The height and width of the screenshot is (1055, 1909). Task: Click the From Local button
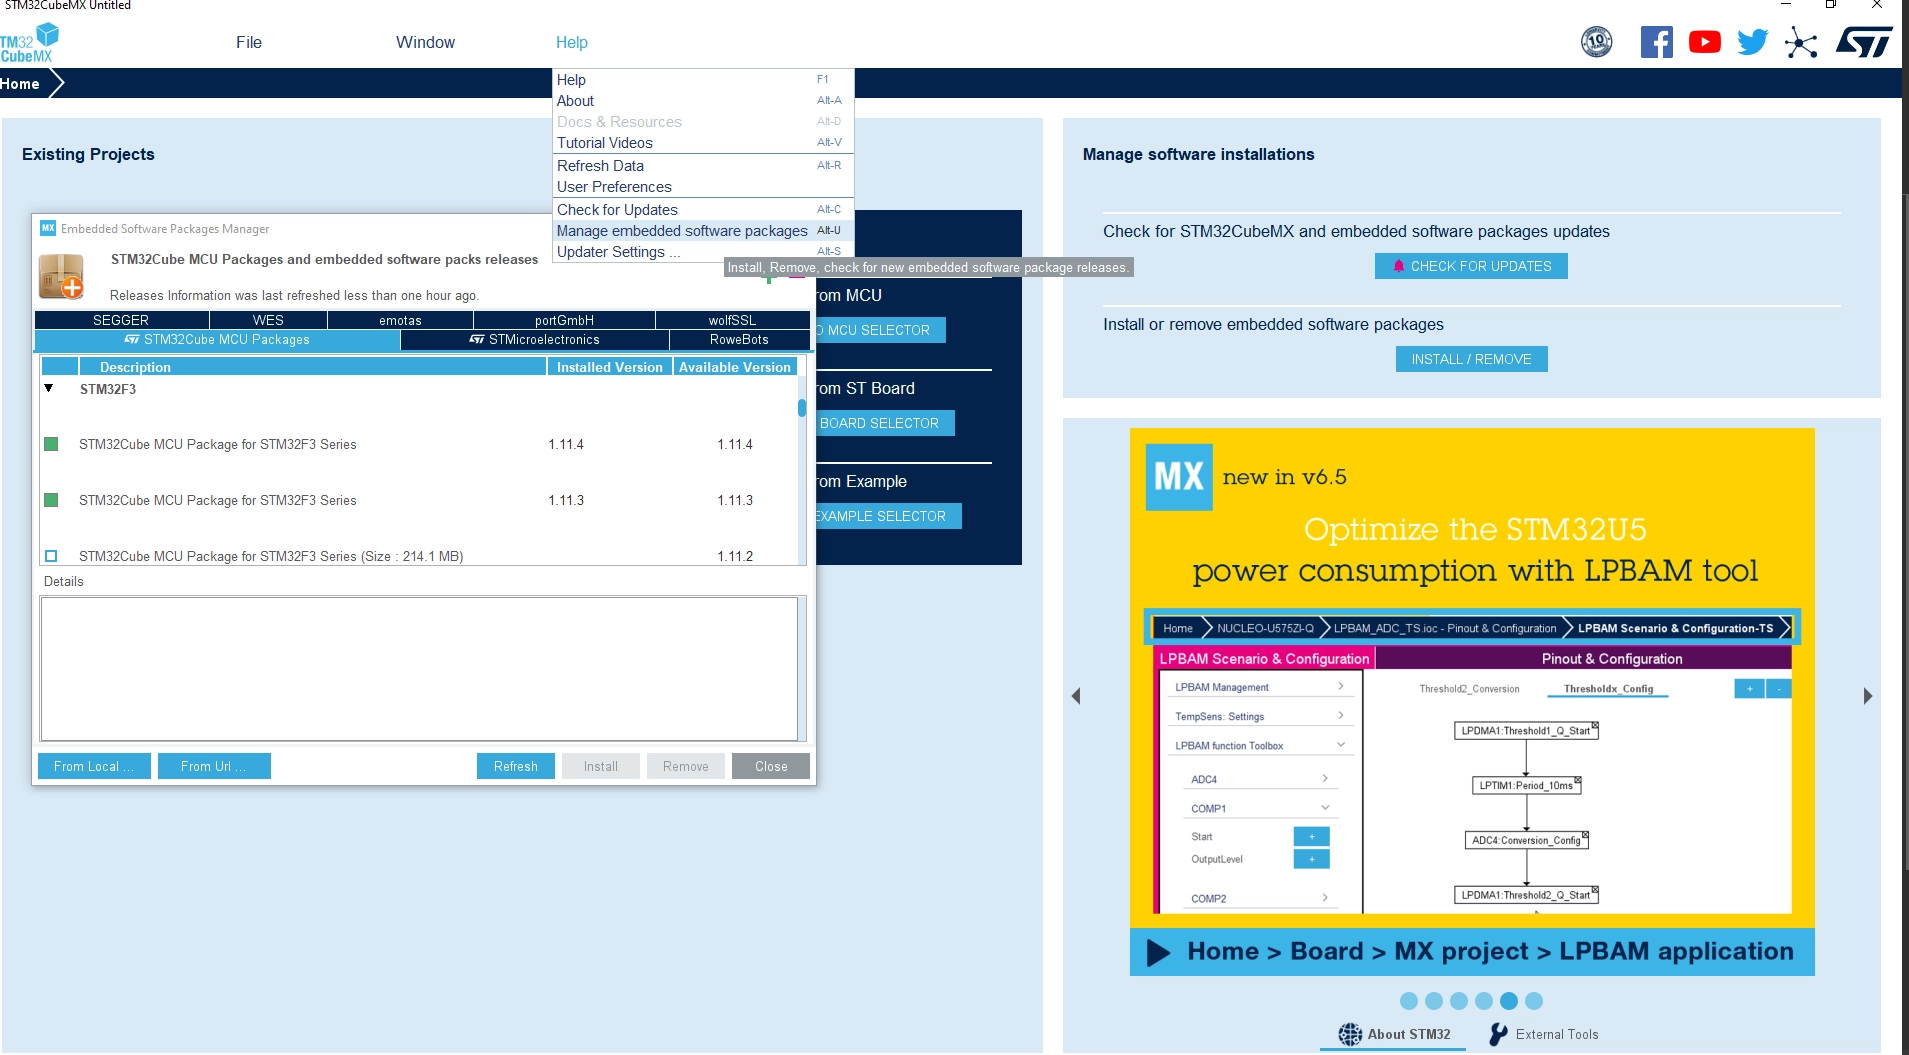(94, 766)
